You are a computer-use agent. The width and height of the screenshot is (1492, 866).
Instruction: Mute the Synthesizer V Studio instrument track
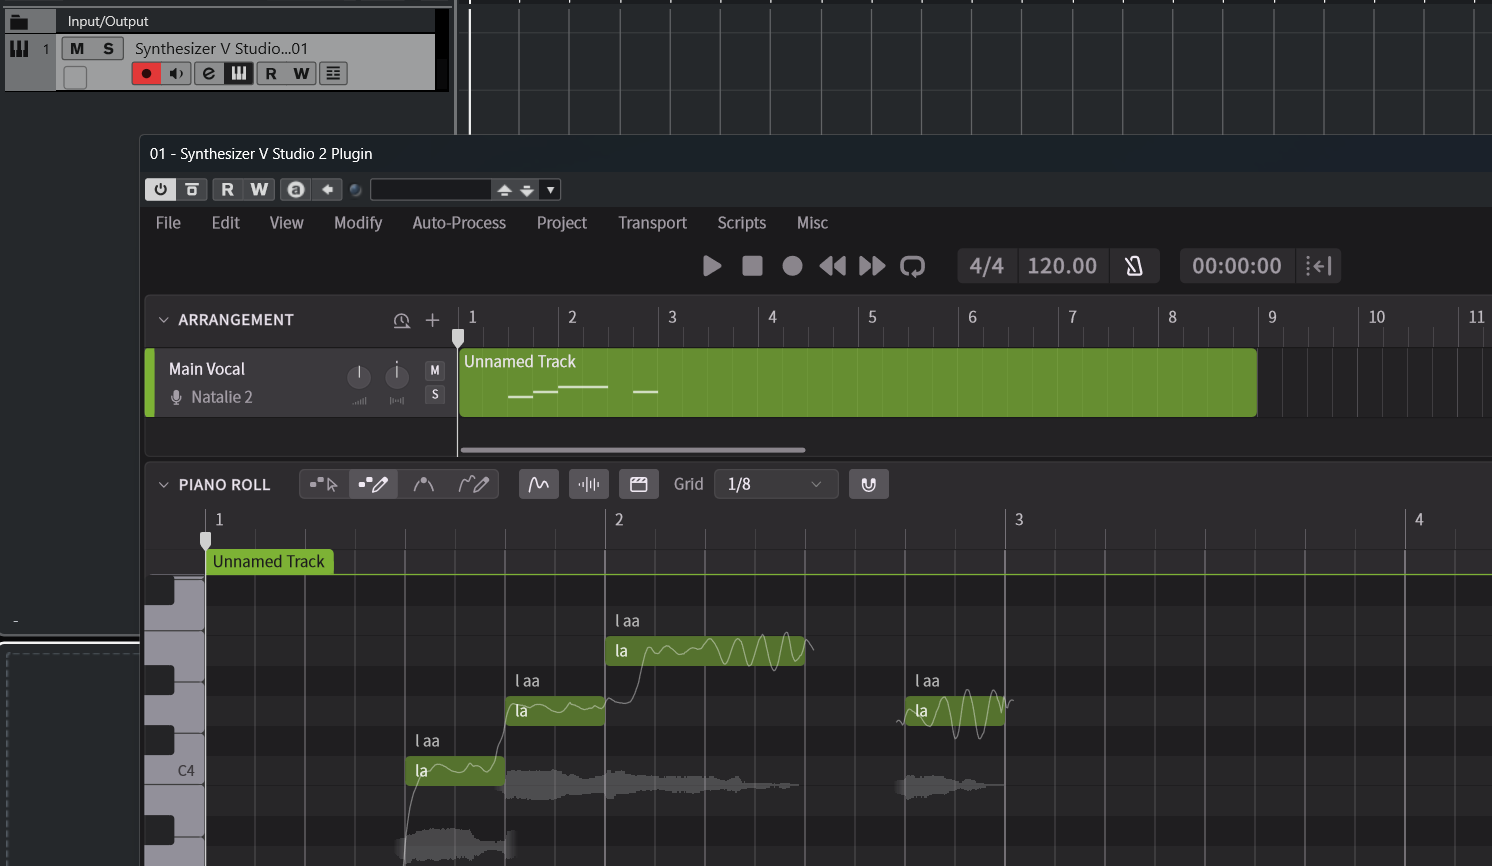pyautogui.click(x=77, y=48)
